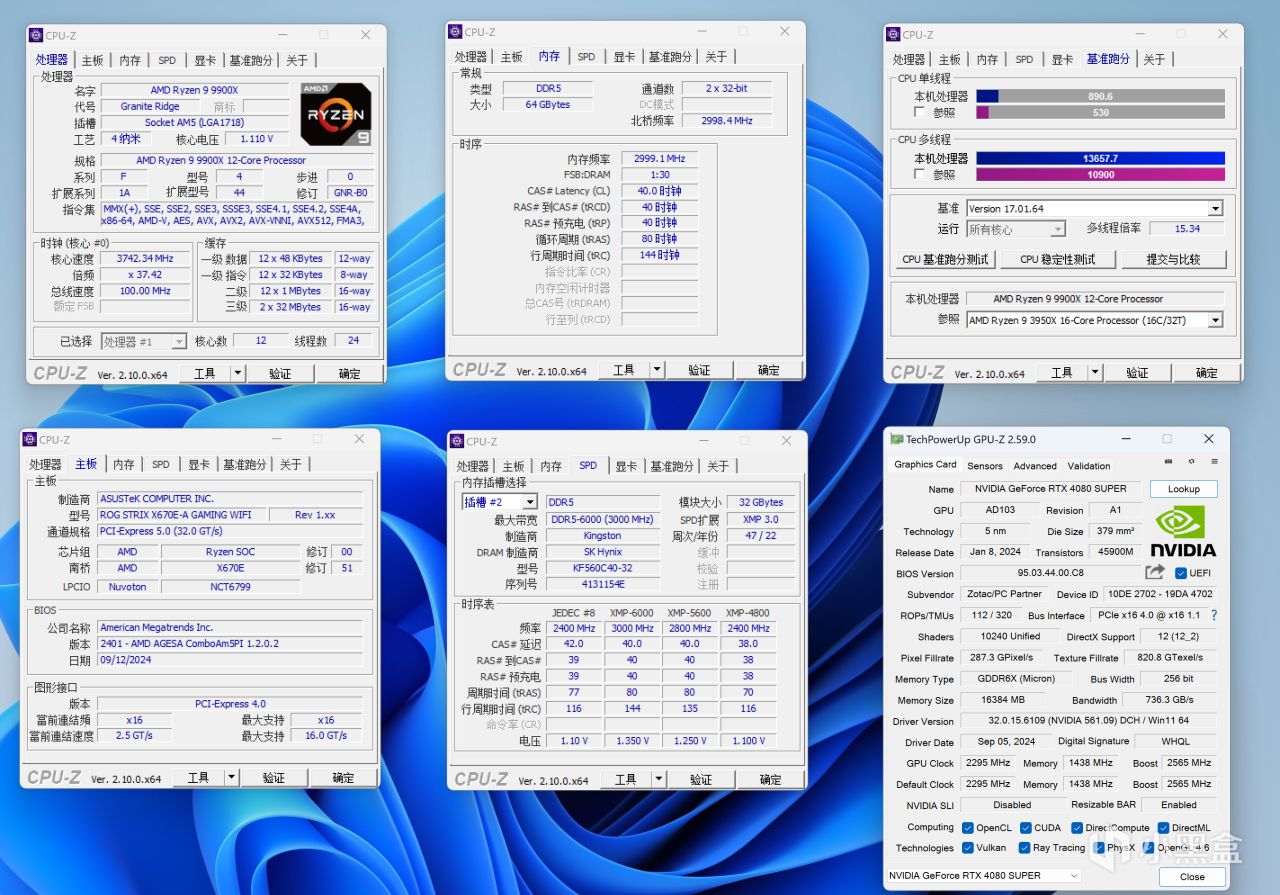The width and height of the screenshot is (1280, 895).
Task: Toggle the CUDA checkbox
Action: click(1025, 828)
